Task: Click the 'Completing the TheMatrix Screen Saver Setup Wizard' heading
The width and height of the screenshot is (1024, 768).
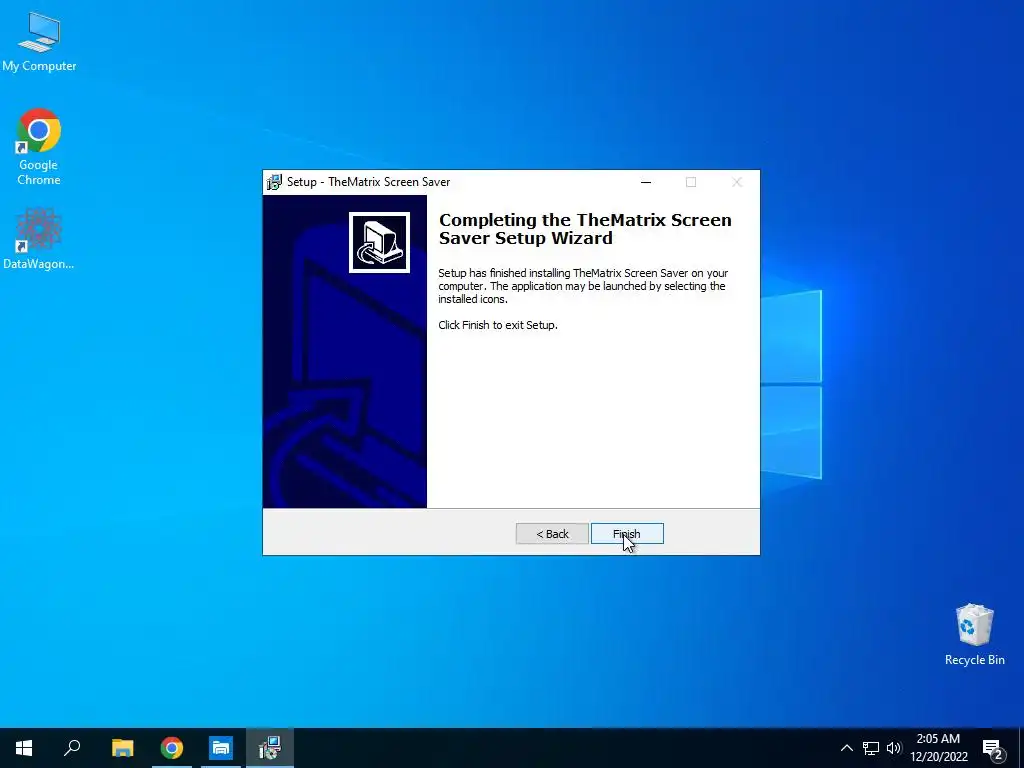Action: [x=585, y=229]
